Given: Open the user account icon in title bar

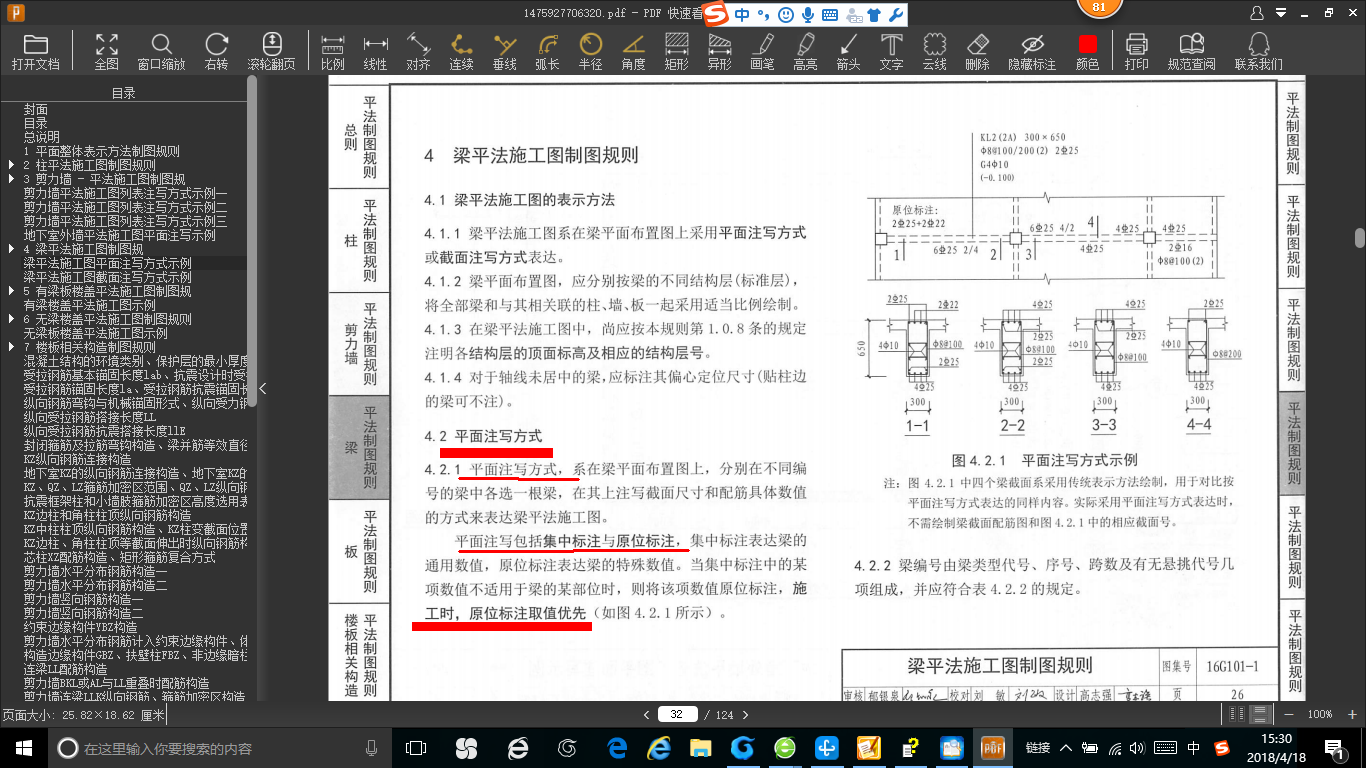Looking at the screenshot, I should coord(1258,13).
